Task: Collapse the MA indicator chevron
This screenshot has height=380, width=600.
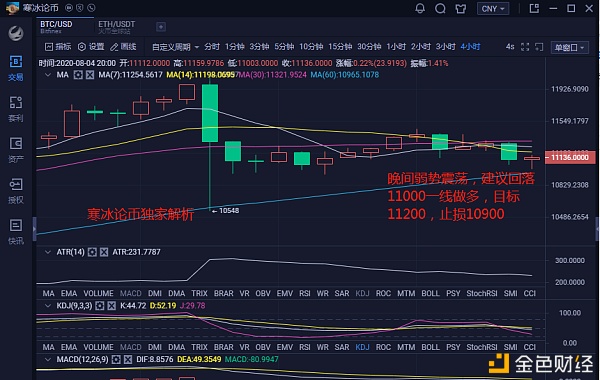Action: pos(47,75)
